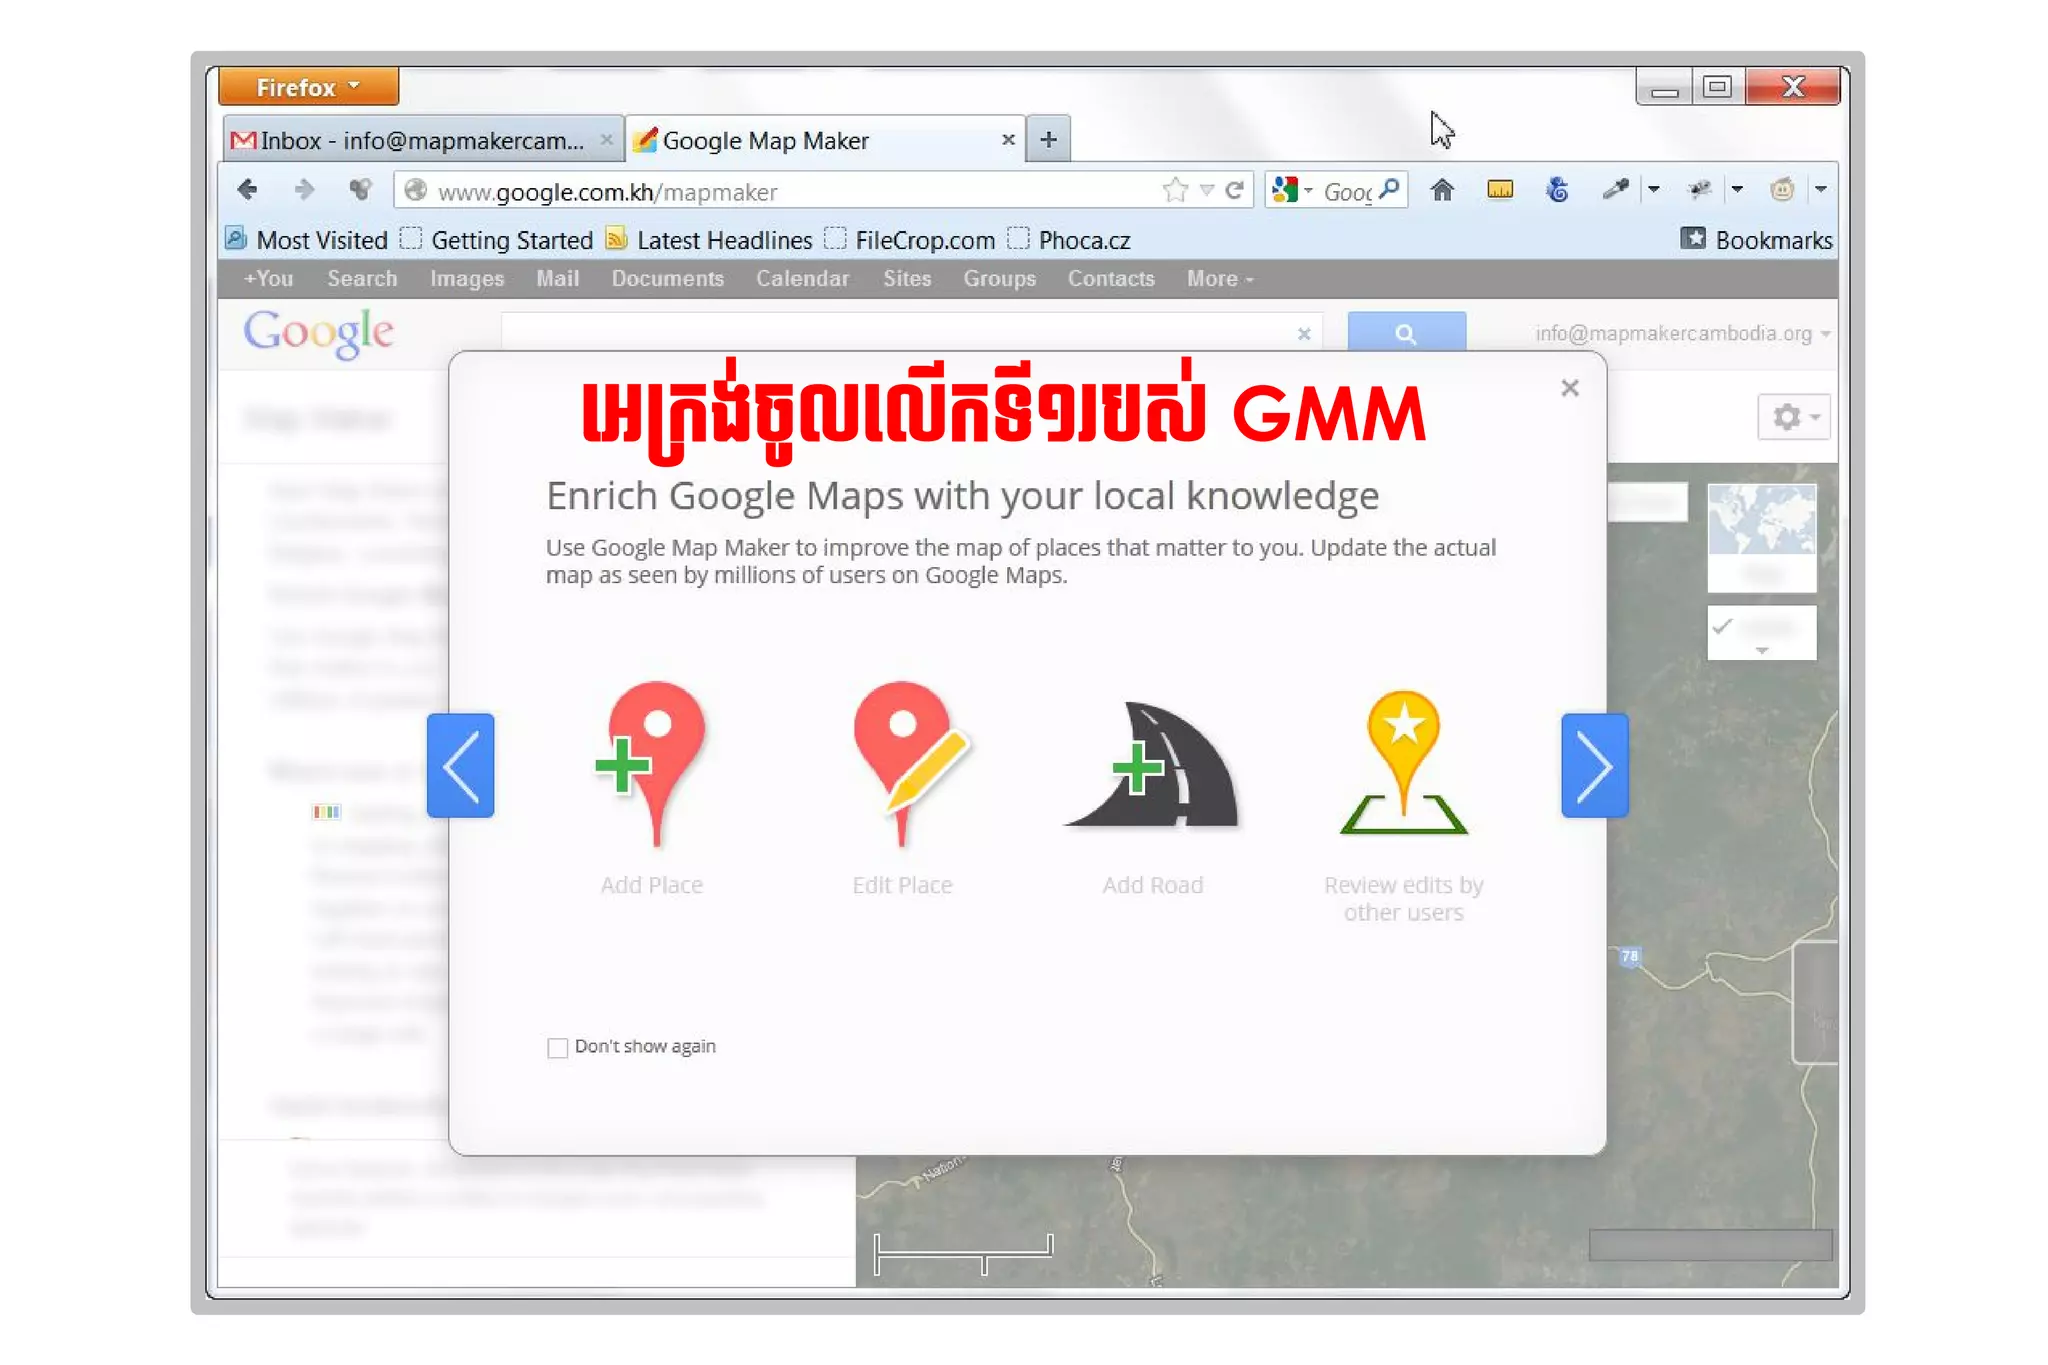Viewport: 2048px width, 1365px height.
Task: Click the blue Google search button
Action: point(1406,332)
